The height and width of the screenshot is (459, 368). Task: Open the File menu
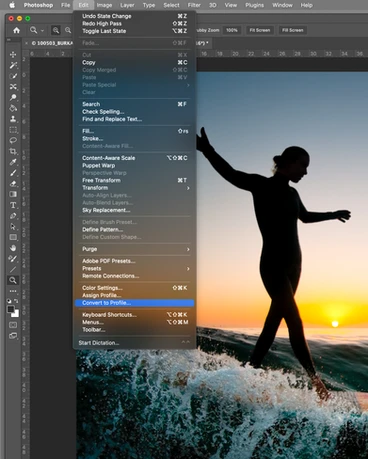click(x=66, y=5)
